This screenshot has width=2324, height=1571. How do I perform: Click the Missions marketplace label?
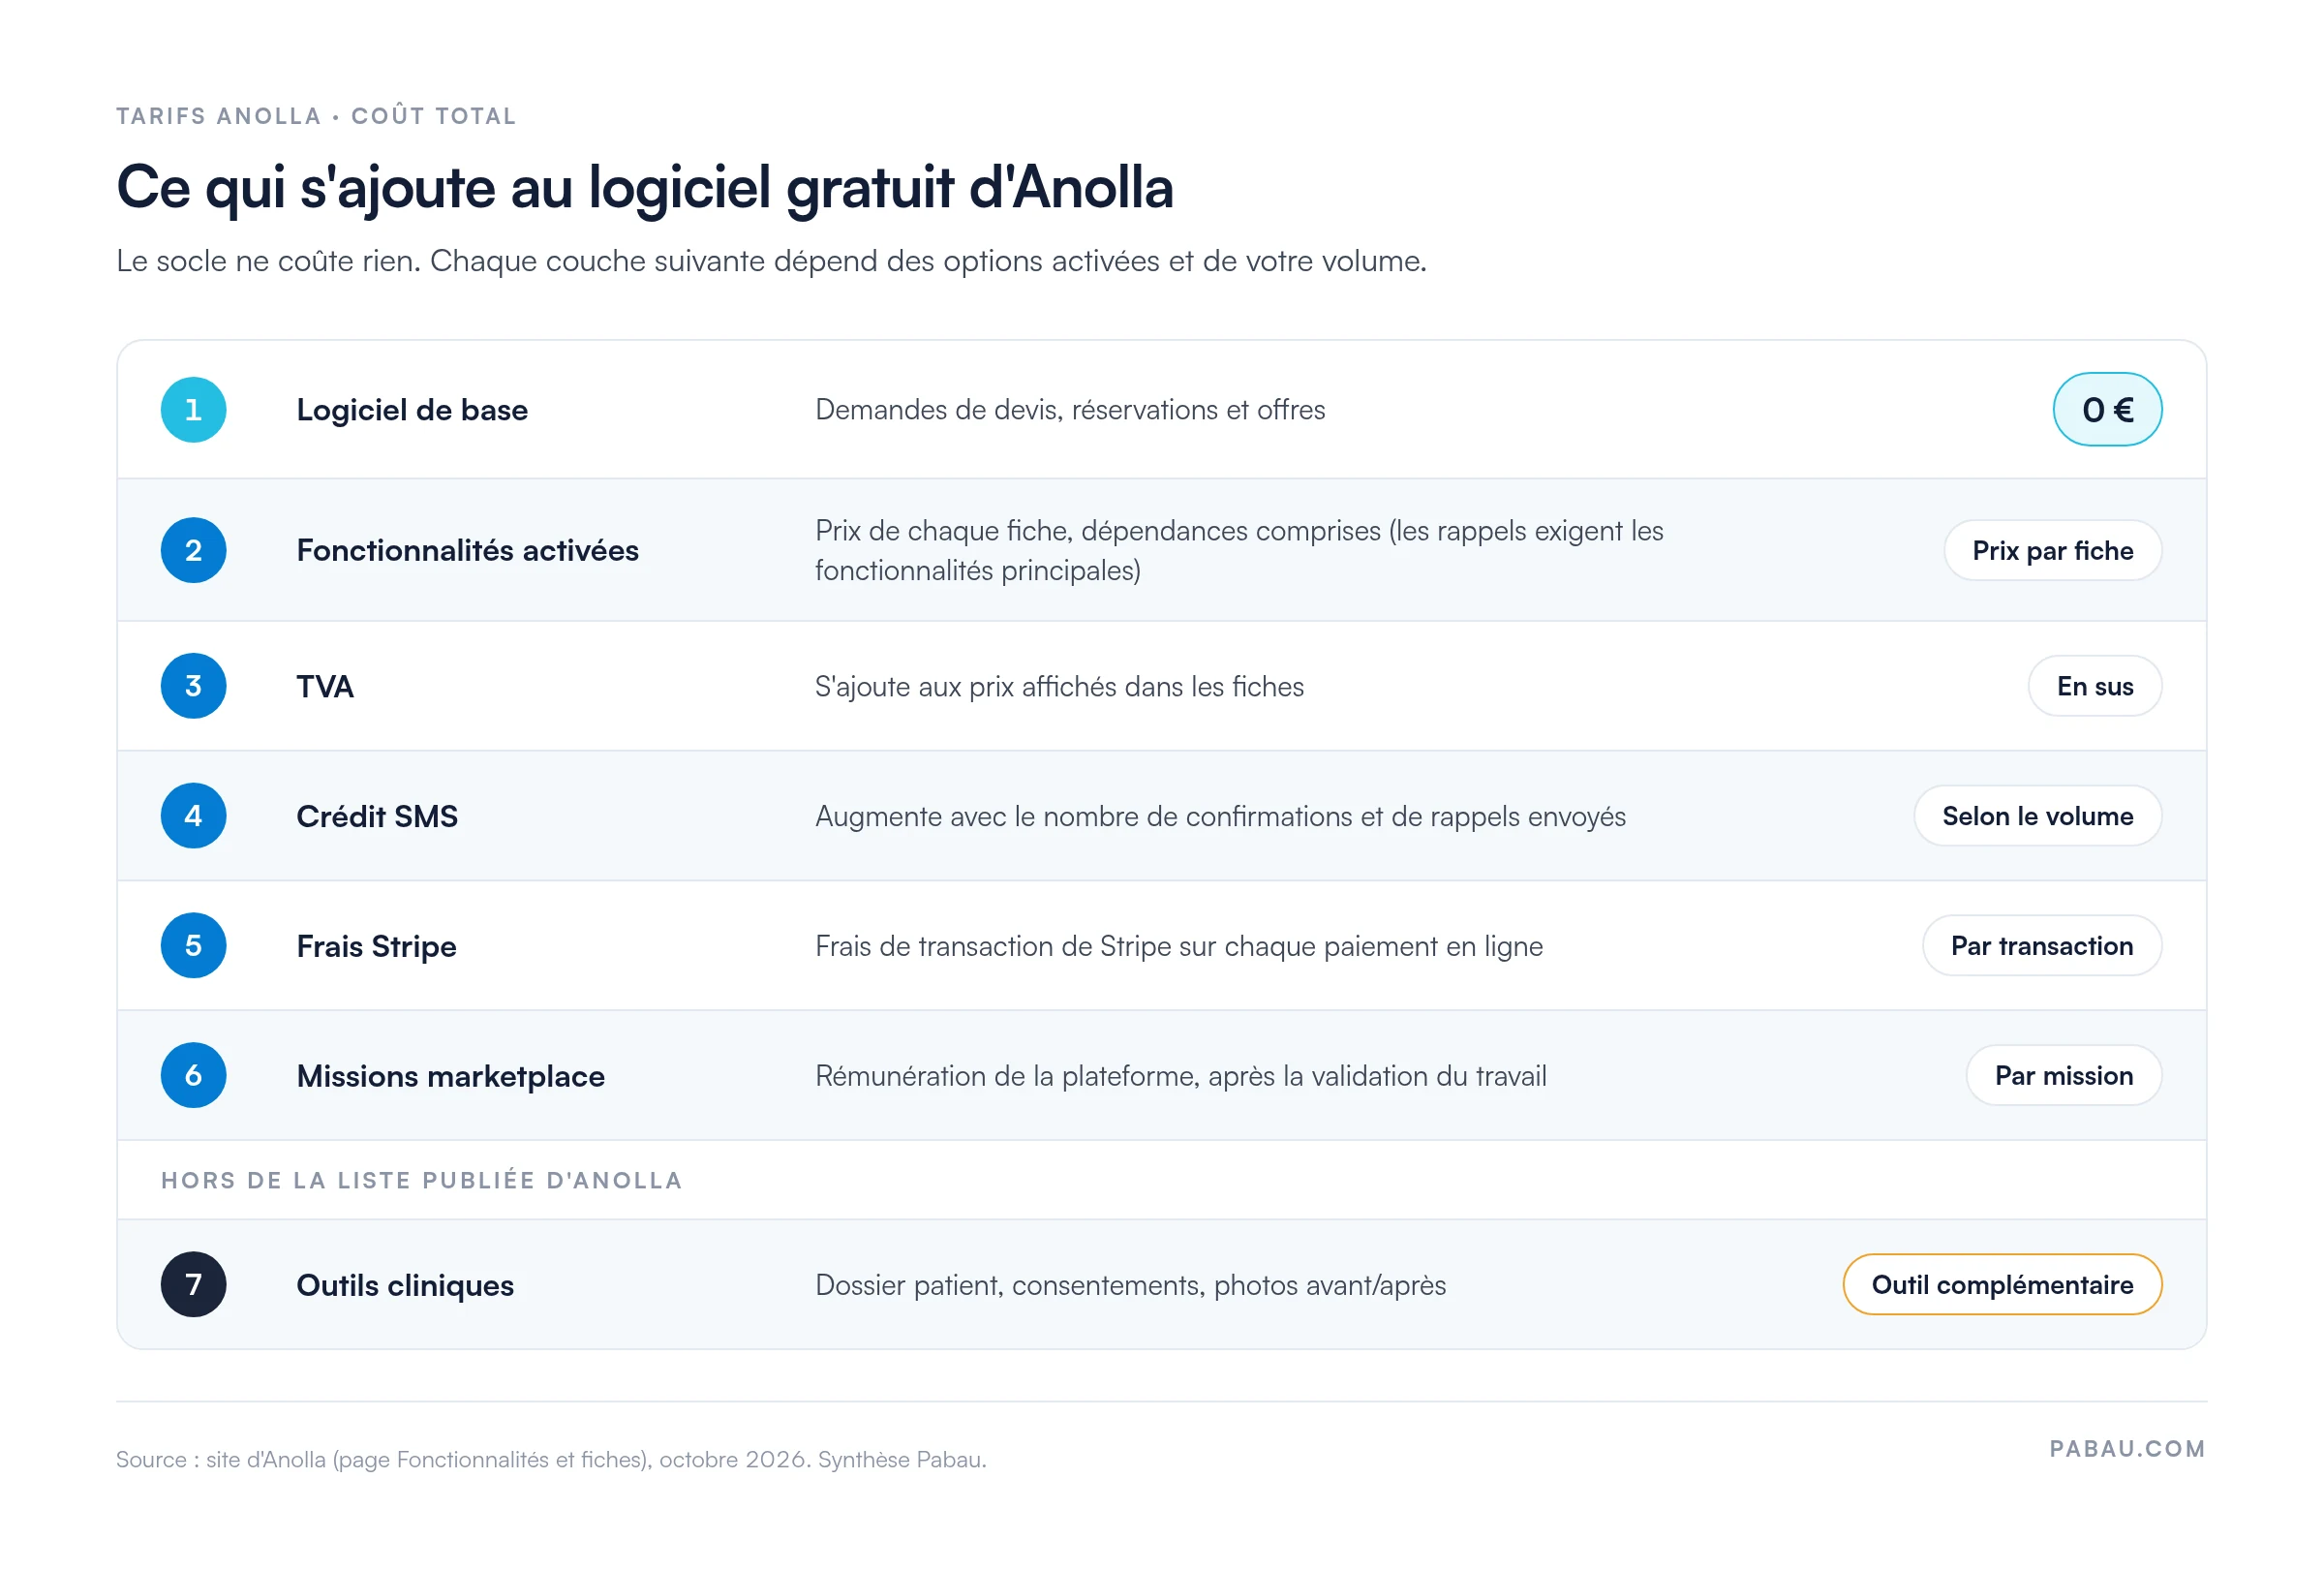point(450,1077)
